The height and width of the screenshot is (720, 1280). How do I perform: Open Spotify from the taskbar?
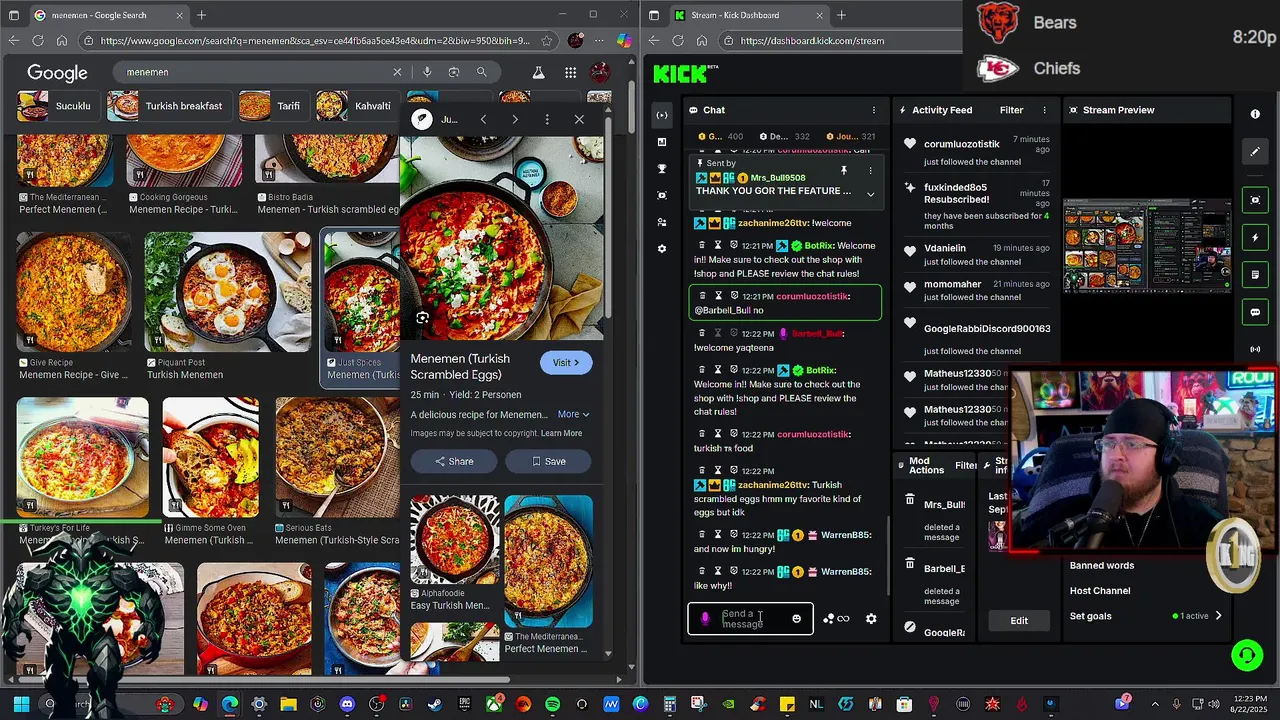tap(553, 704)
